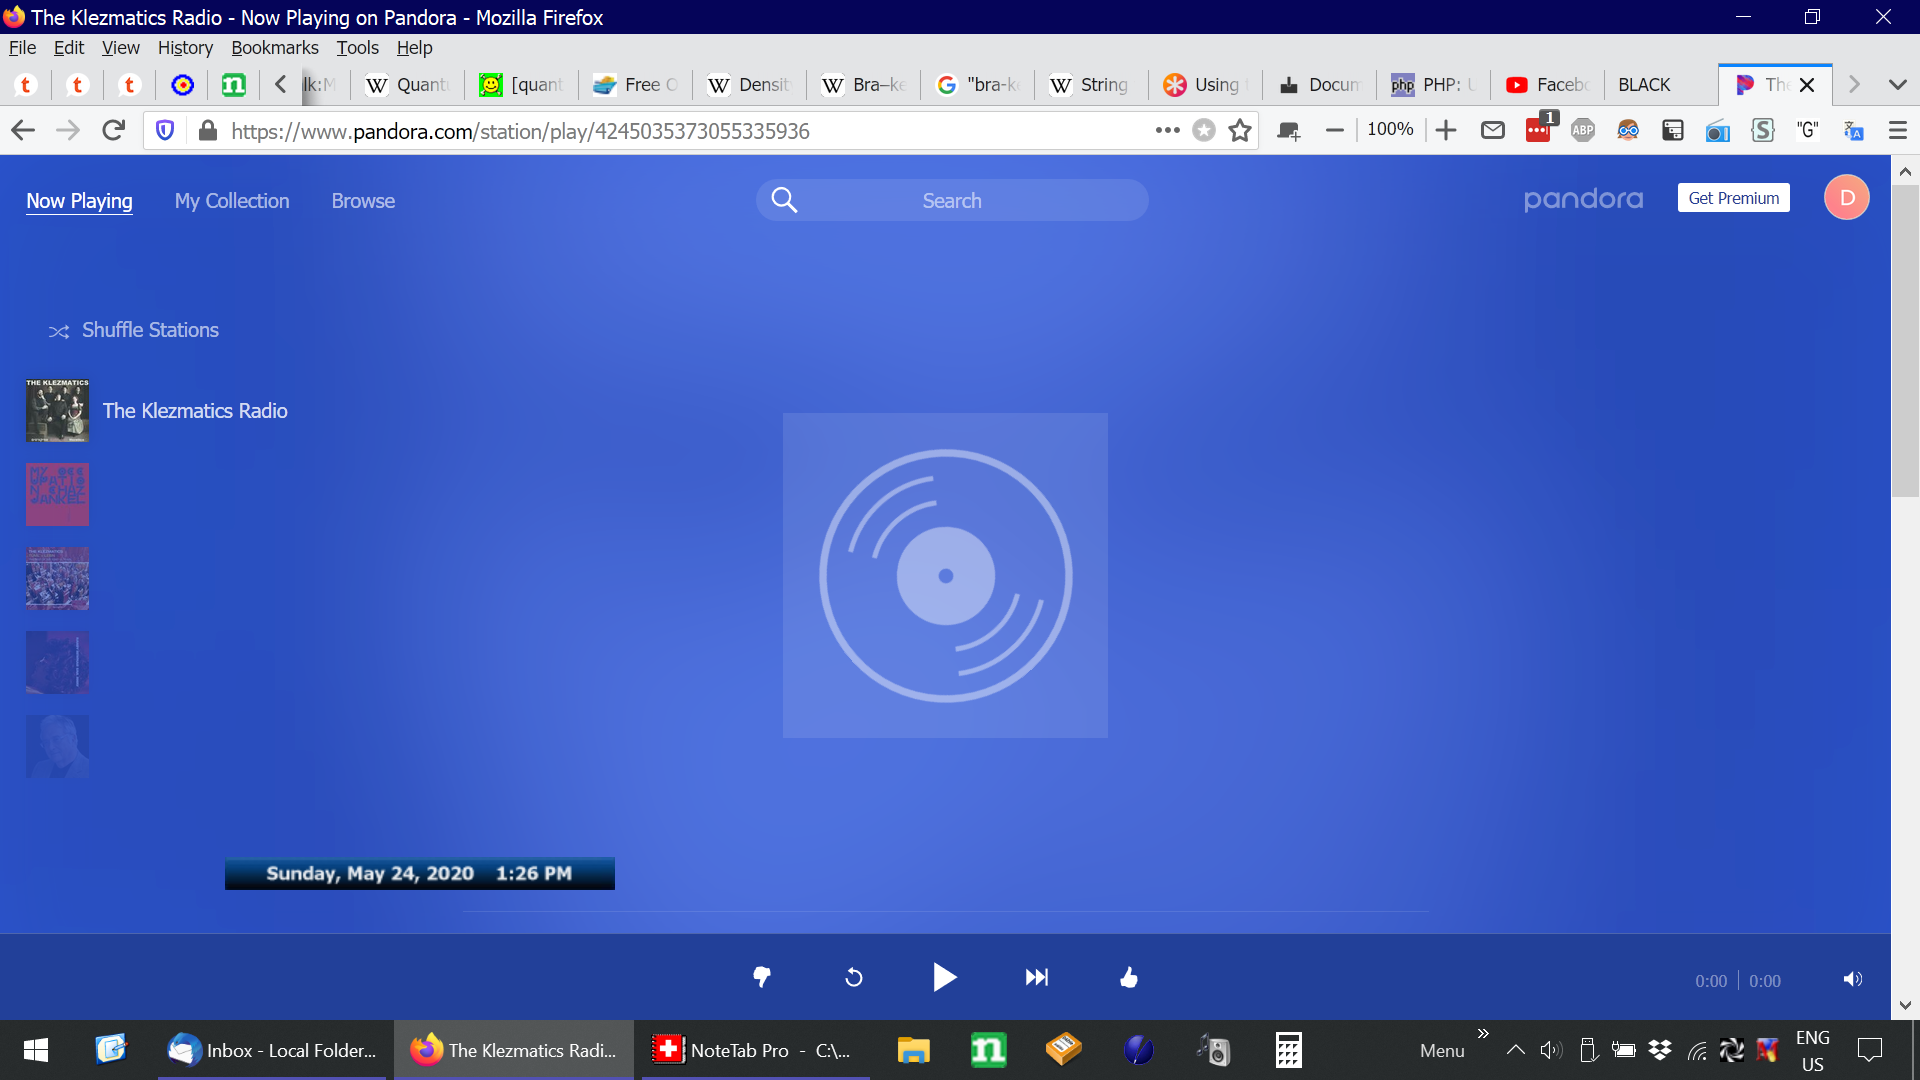Click the thumbs down icon
This screenshot has height=1080, width=1920.
tap(762, 977)
